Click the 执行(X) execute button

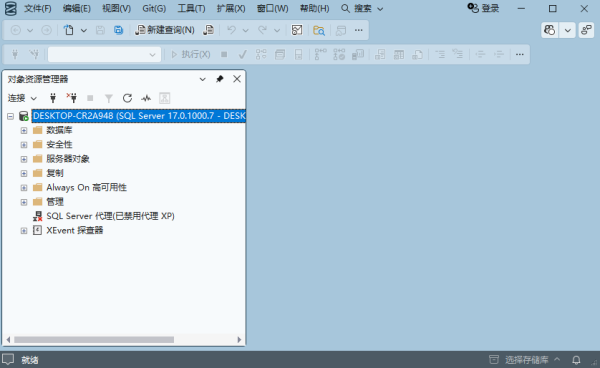point(191,54)
